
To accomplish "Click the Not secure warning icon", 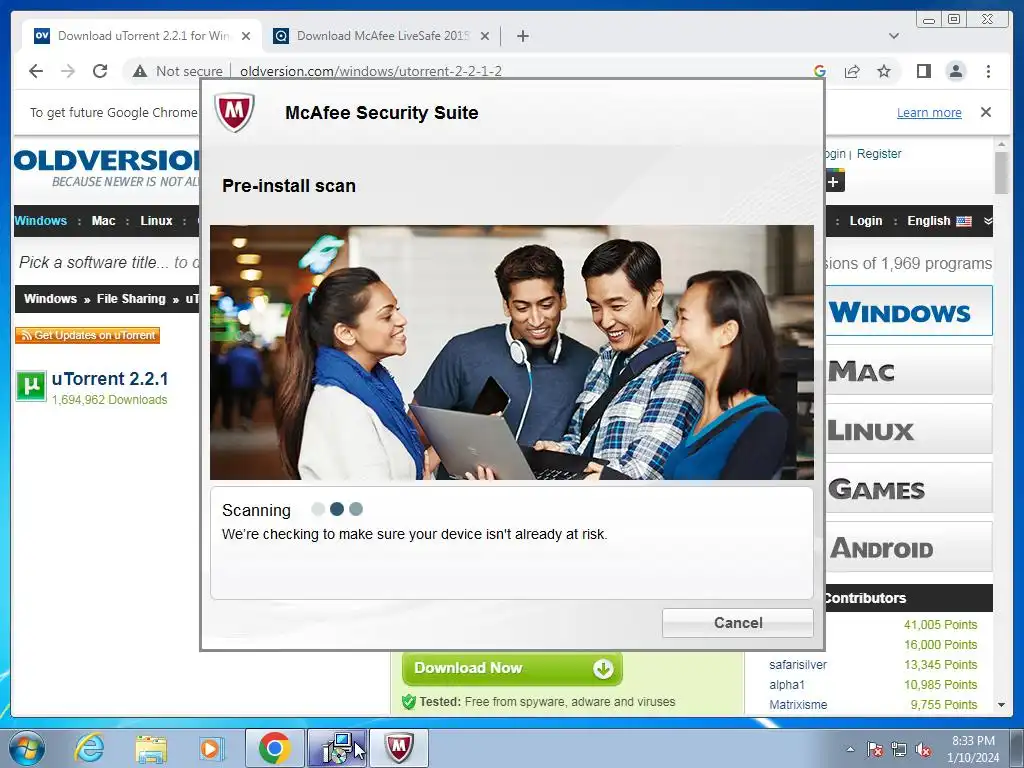I will coord(139,71).
